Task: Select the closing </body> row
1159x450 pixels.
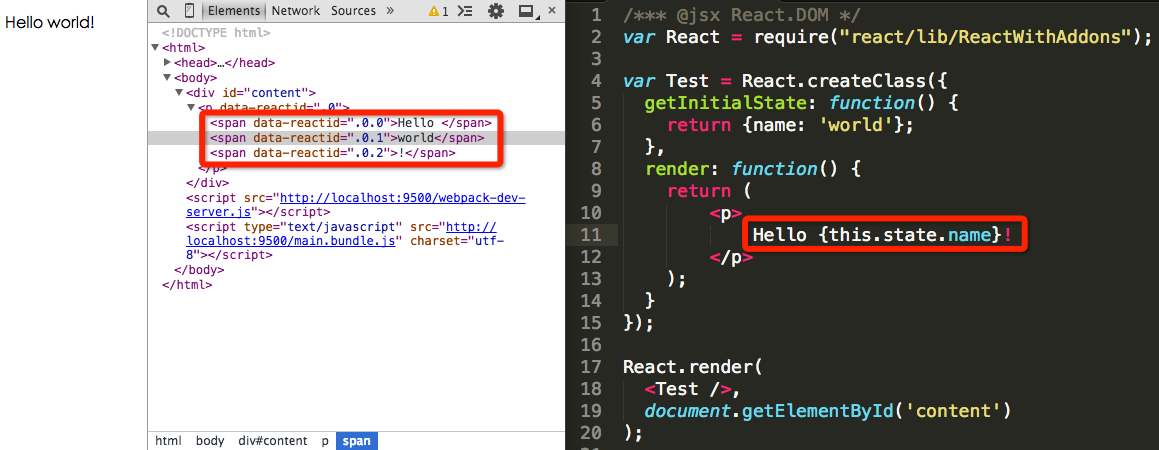Action: pyautogui.click(x=198, y=270)
